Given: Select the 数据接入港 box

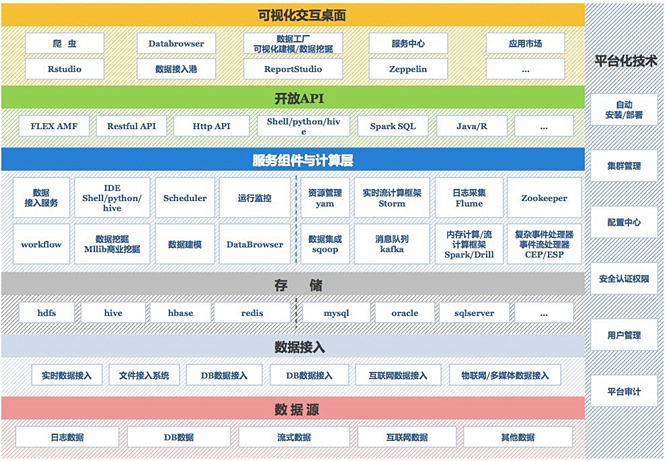Looking at the screenshot, I should tap(176, 69).
